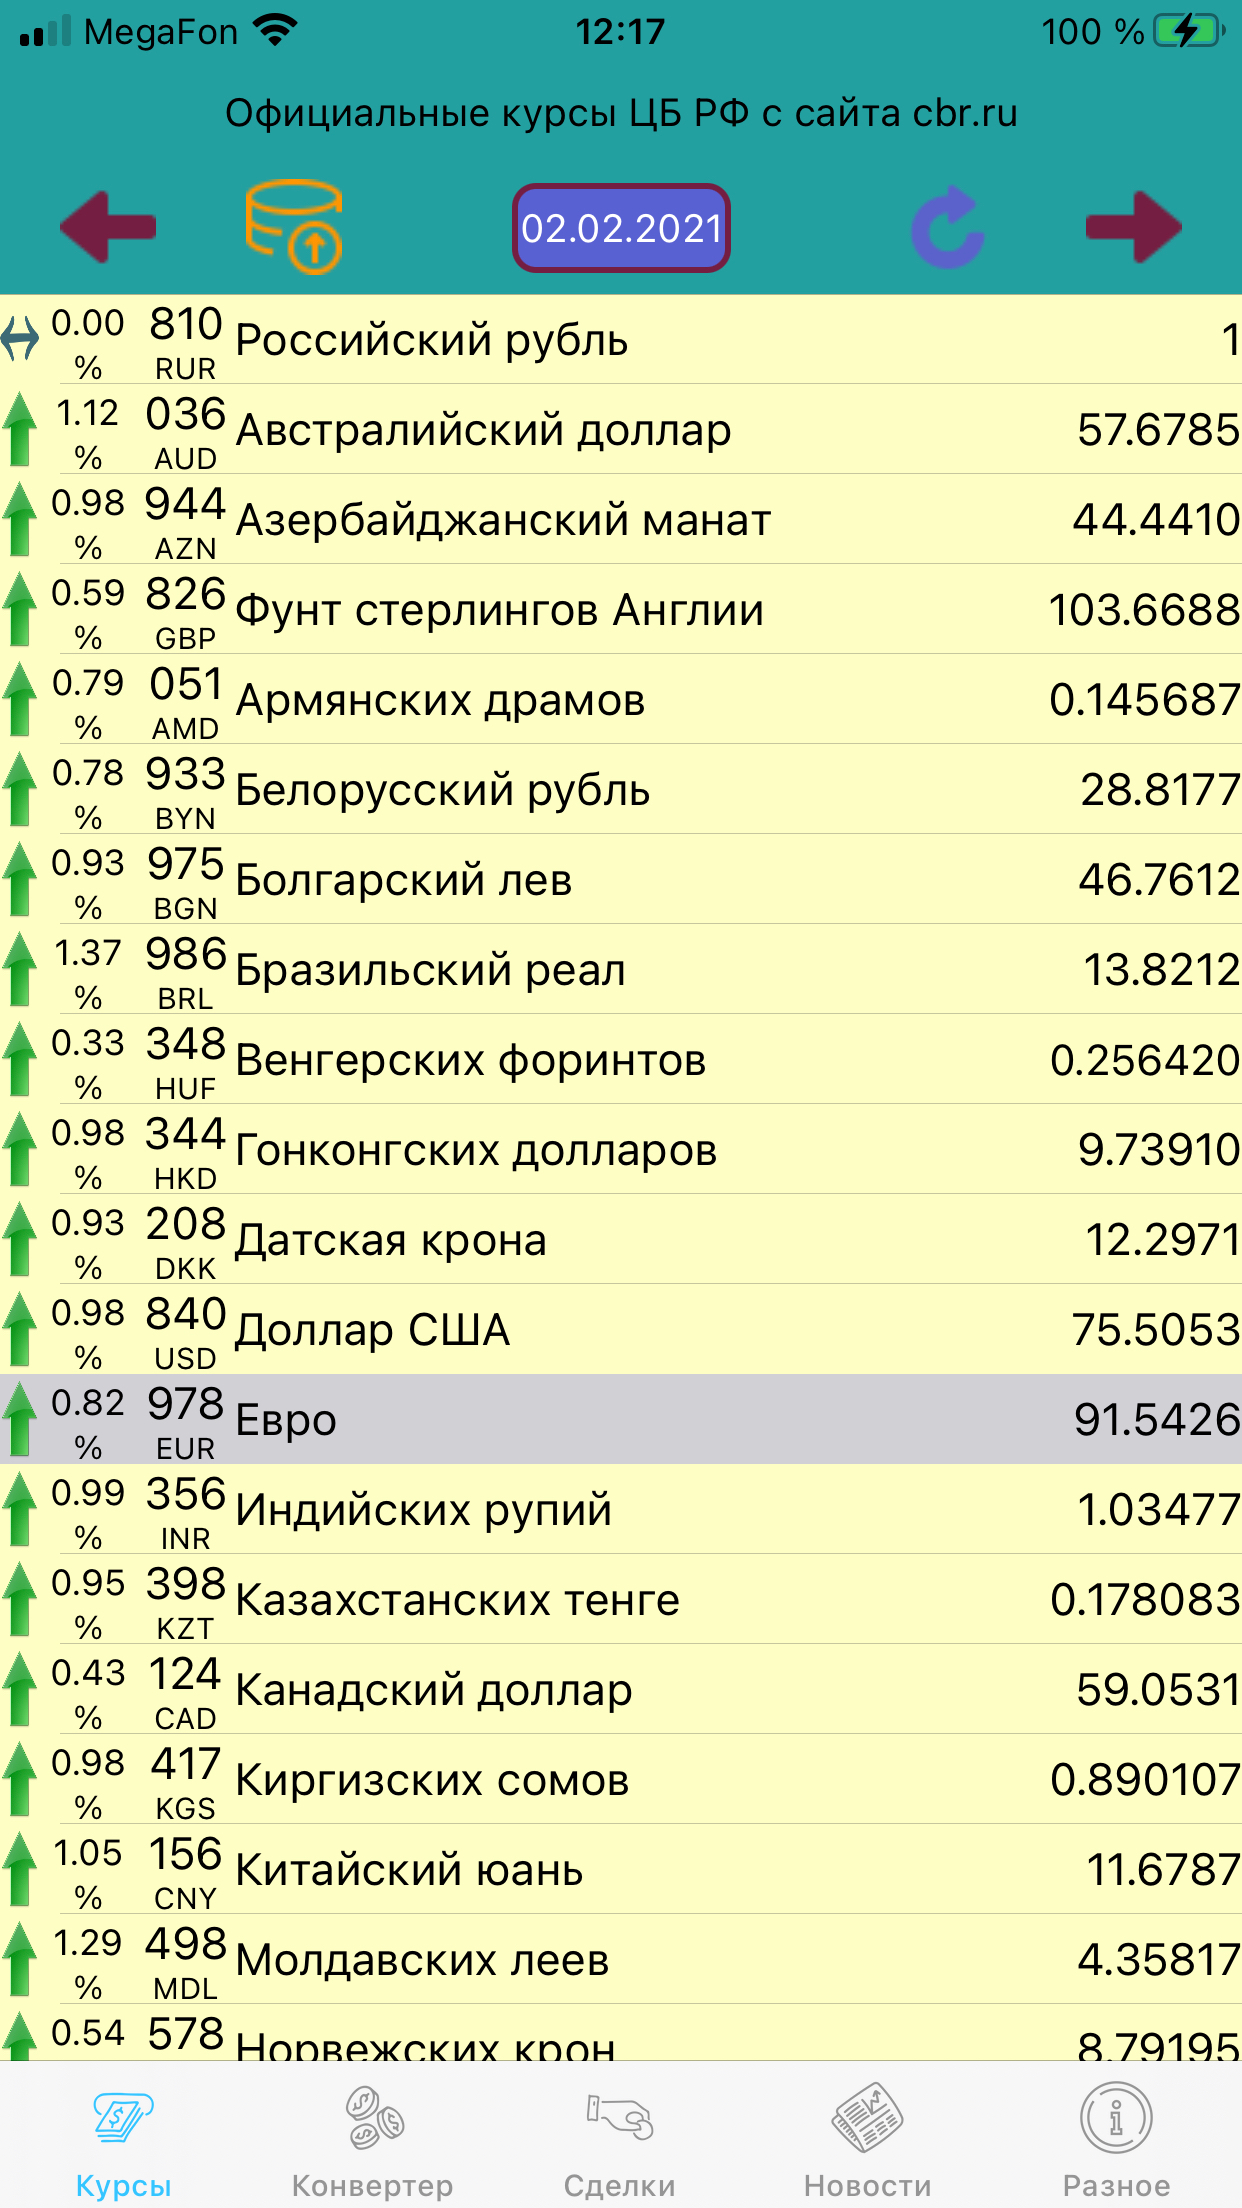Select the Казахстанских тенге row
This screenshot has height=2208, width=1242.
coord(621,1600)
